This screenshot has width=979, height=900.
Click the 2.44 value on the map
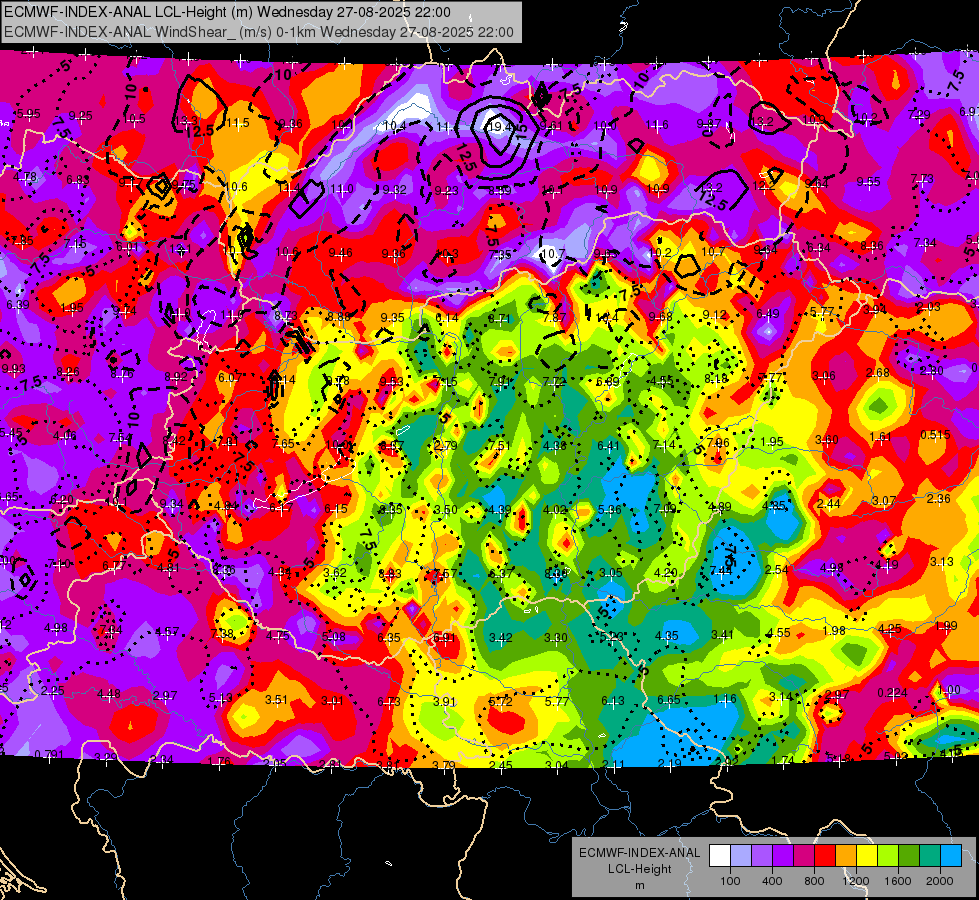(829, 503)
